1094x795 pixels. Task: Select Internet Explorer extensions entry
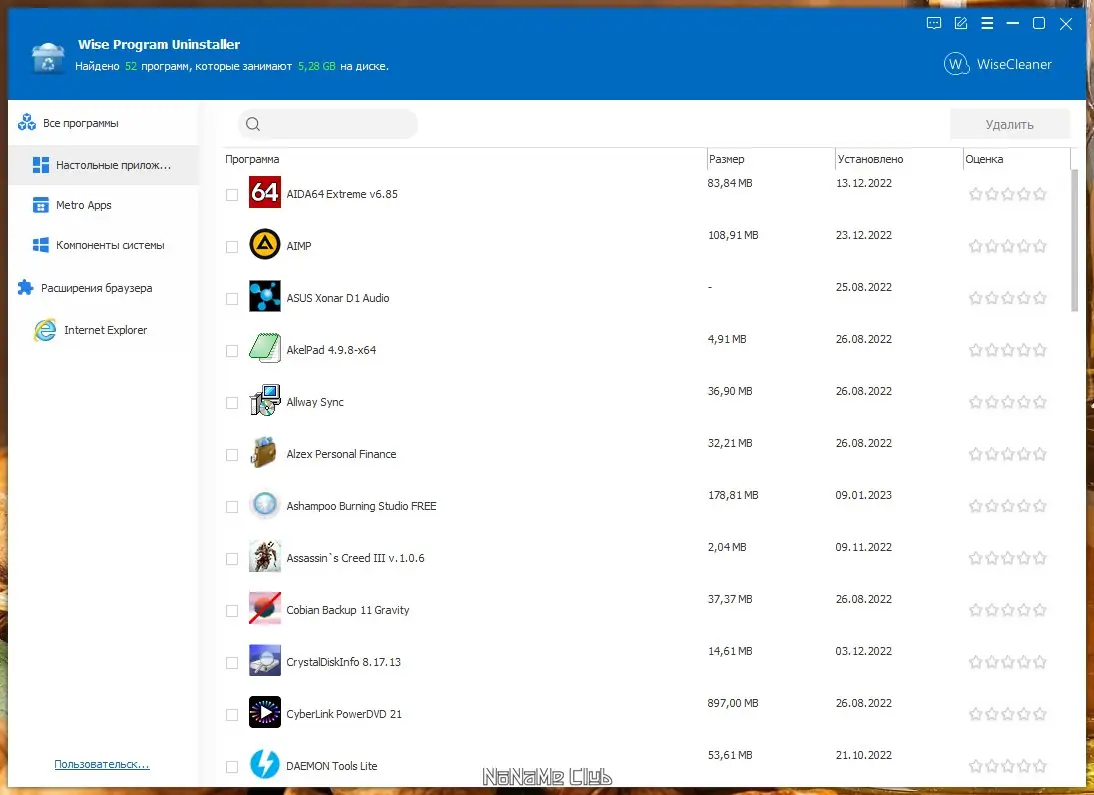pos(103,329)
